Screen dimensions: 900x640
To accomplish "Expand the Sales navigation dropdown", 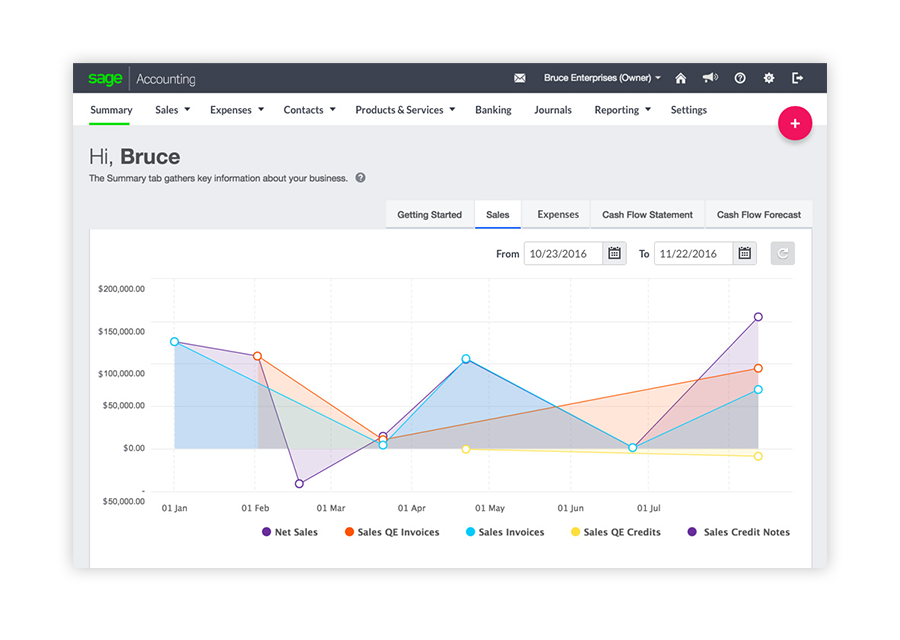I will pos(172,110).
